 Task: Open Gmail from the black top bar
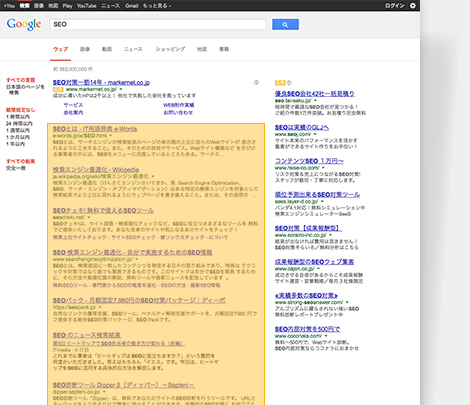[132, 6]
